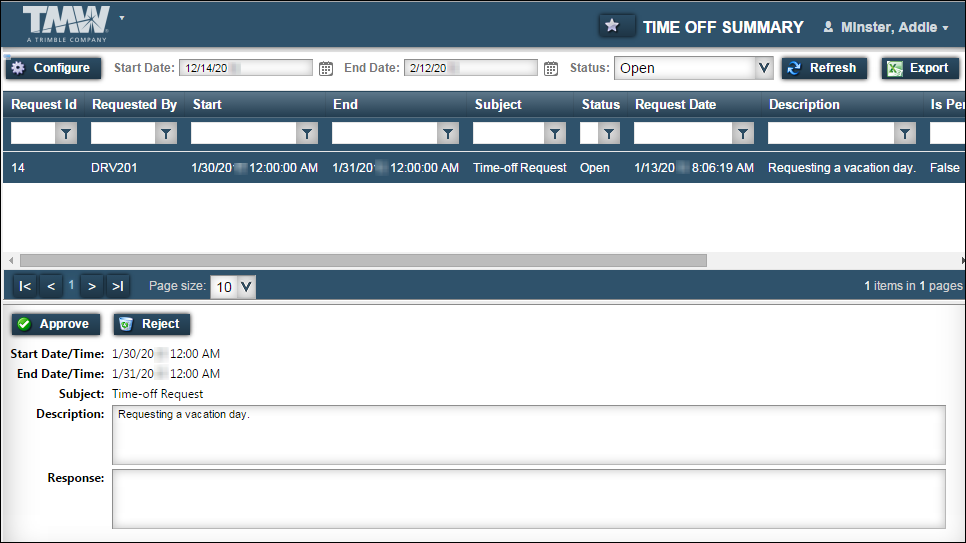
Task: Go to the previous page
Action: [x=51, y=286]
